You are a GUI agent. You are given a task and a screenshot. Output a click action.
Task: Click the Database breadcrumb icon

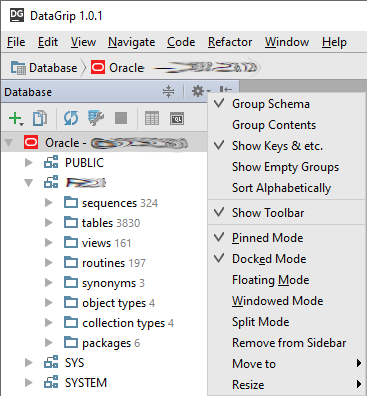[x=18, y=68]
